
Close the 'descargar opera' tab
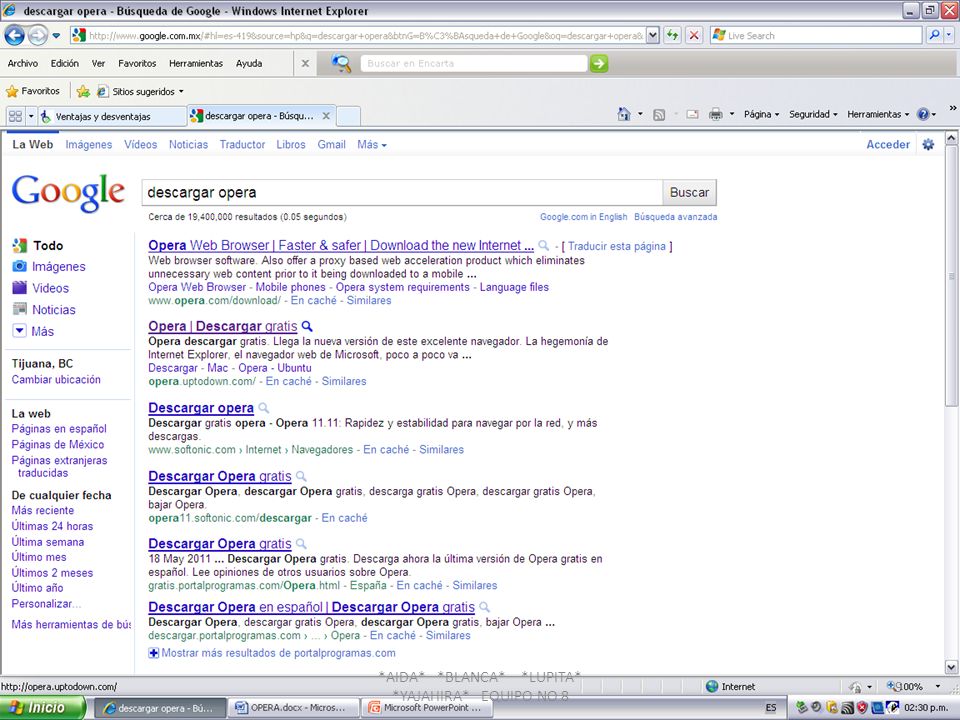coord(326,116)
